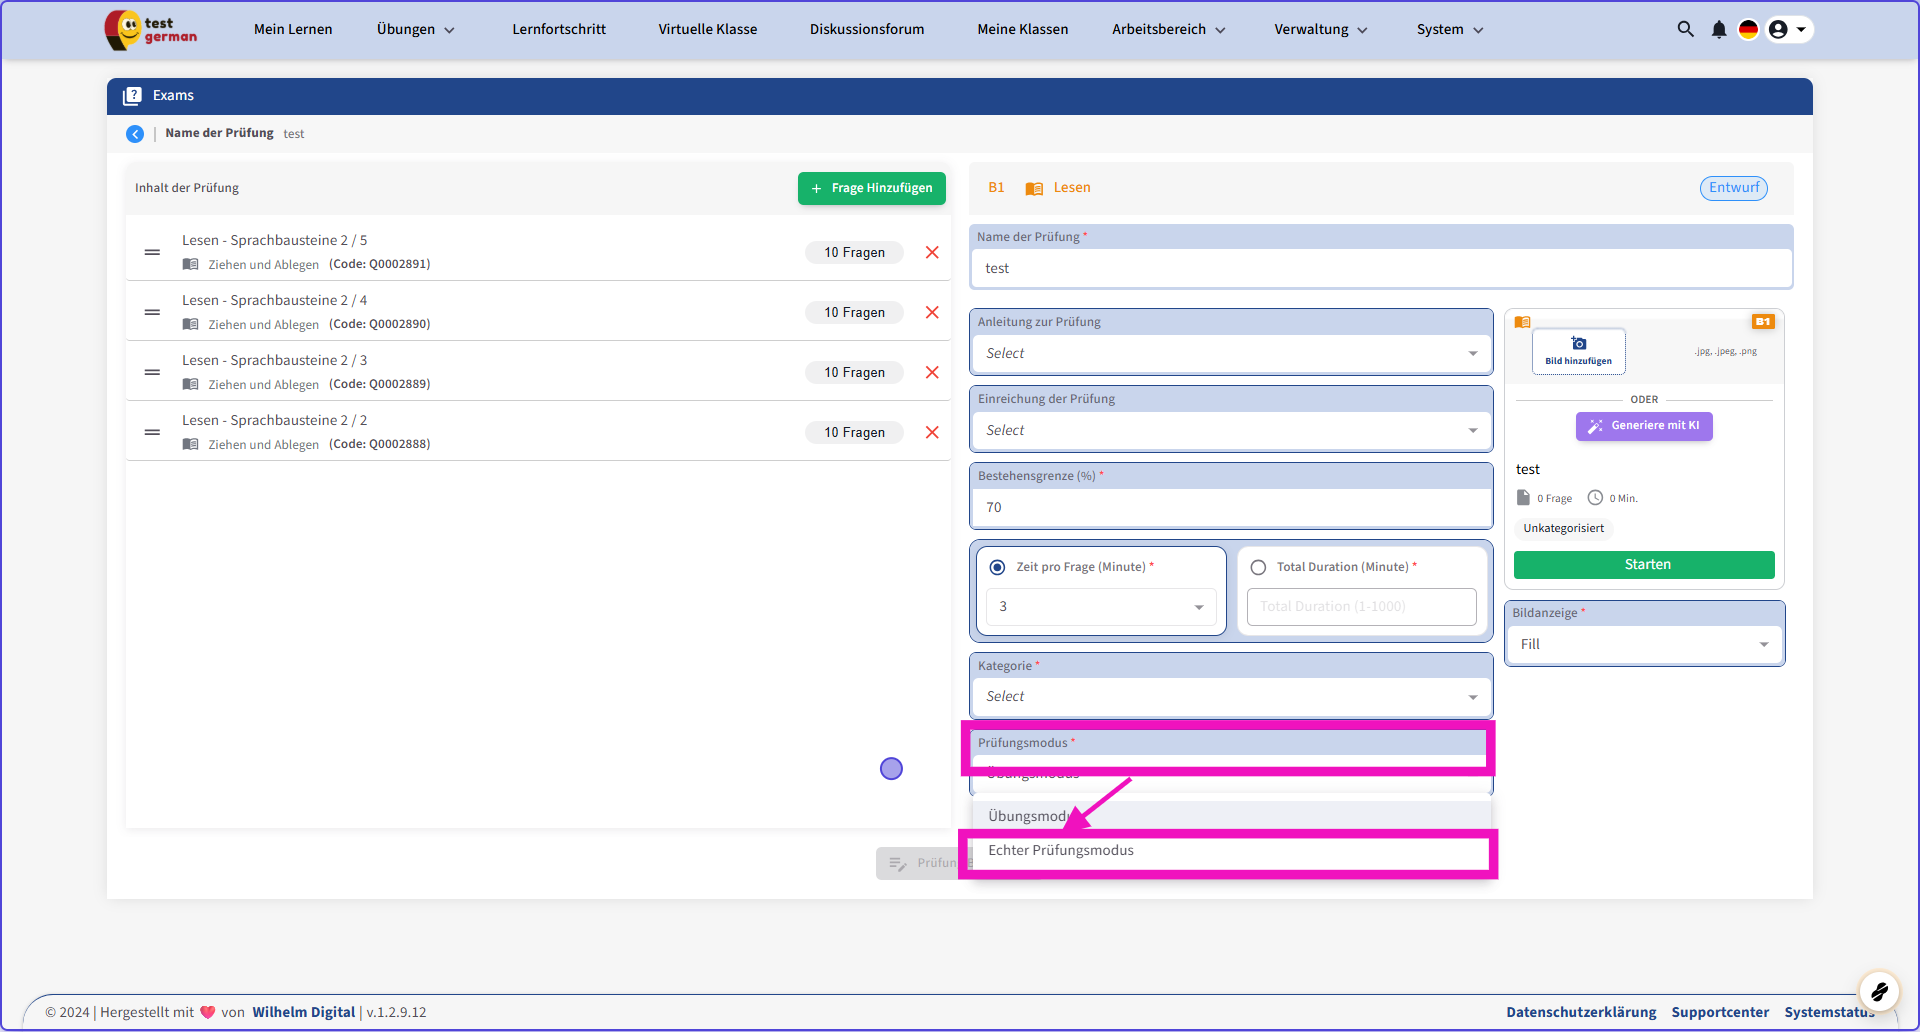Open the notifications bell
This screenshot has height=1032, width=1920.
coord(1718,29)
